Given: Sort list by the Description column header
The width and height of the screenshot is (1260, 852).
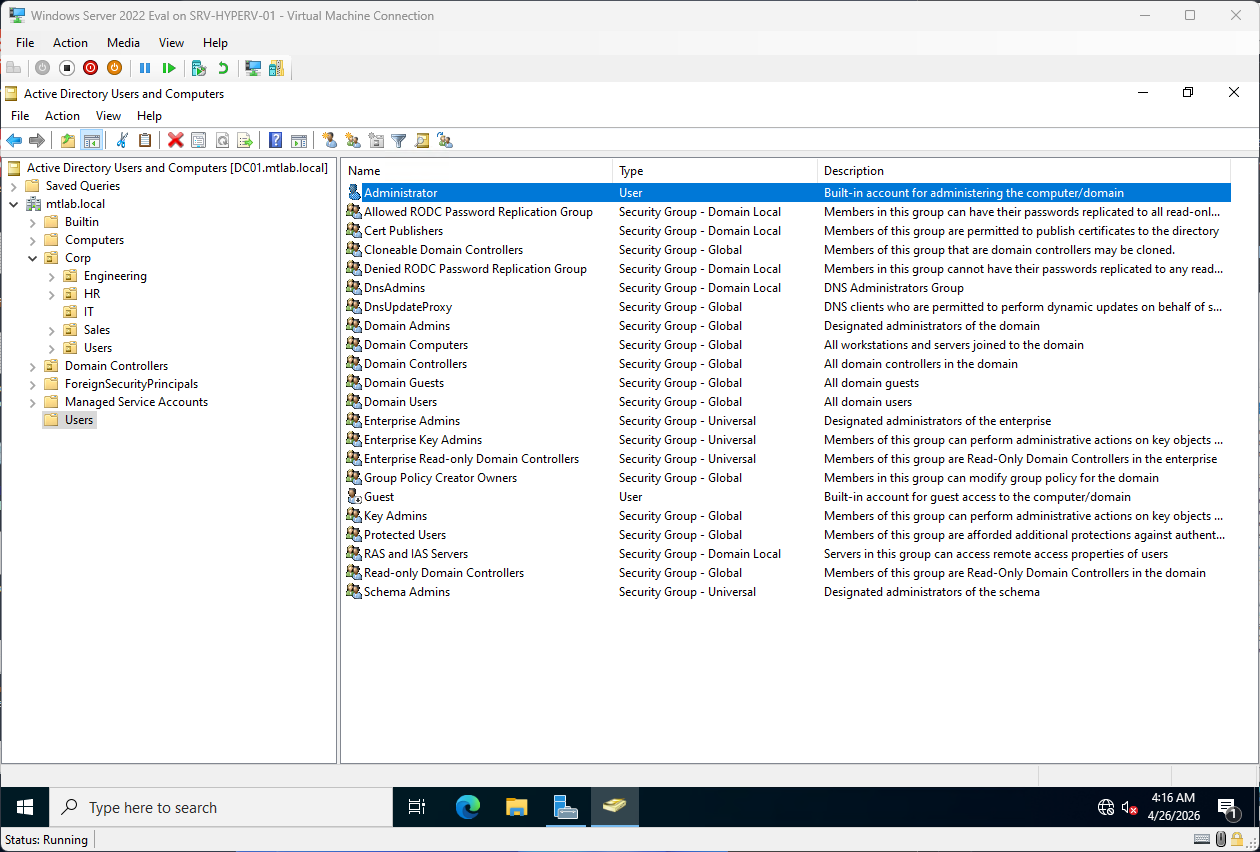Looking at the screenshot, I should point(1024,171).
